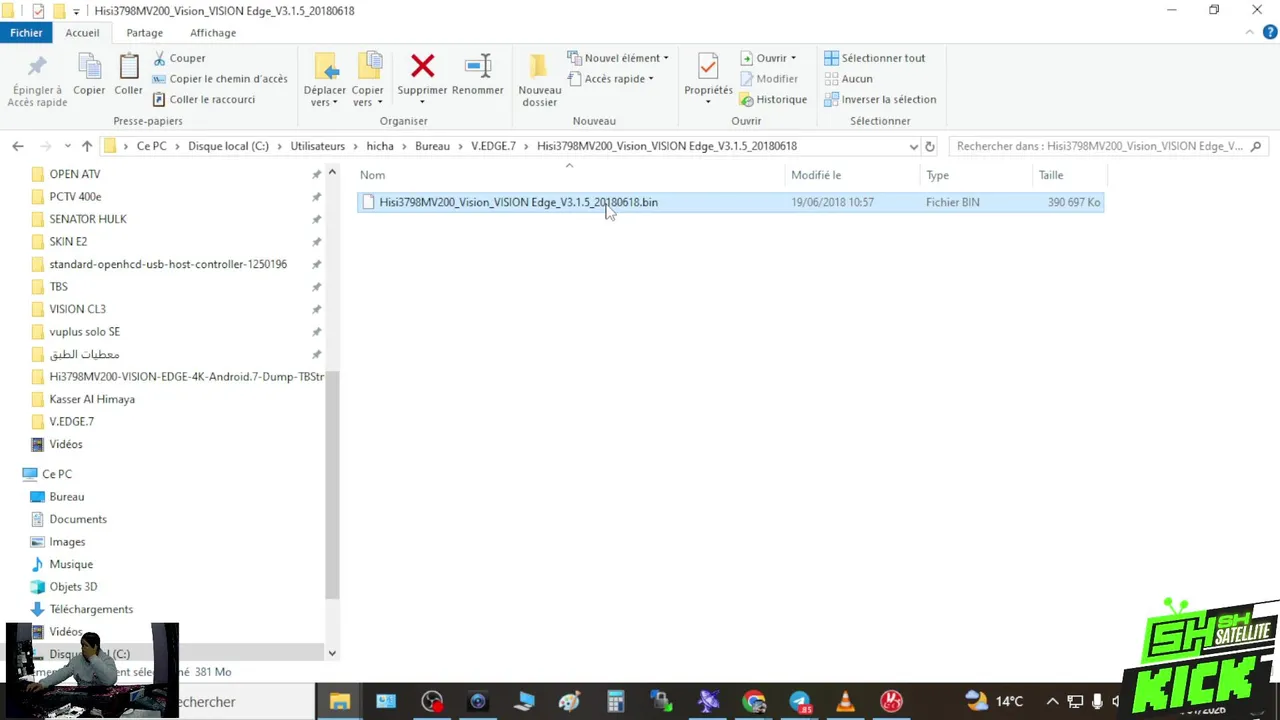
Task: Click the Renommer icon
Action: coord(478,67)
